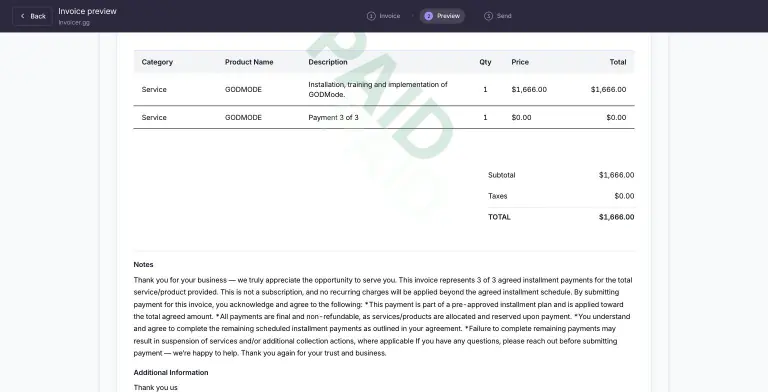Click the Back button
The width and height of the screenshot is (768, 392).
[32, 16]
